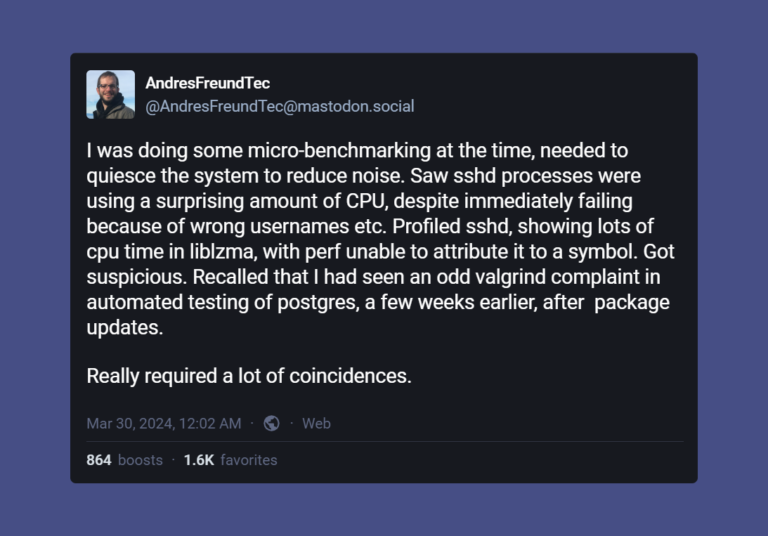View the 1.6K favorites list
The width and height of the screenshot is (768, 536).
click(230, 460)
